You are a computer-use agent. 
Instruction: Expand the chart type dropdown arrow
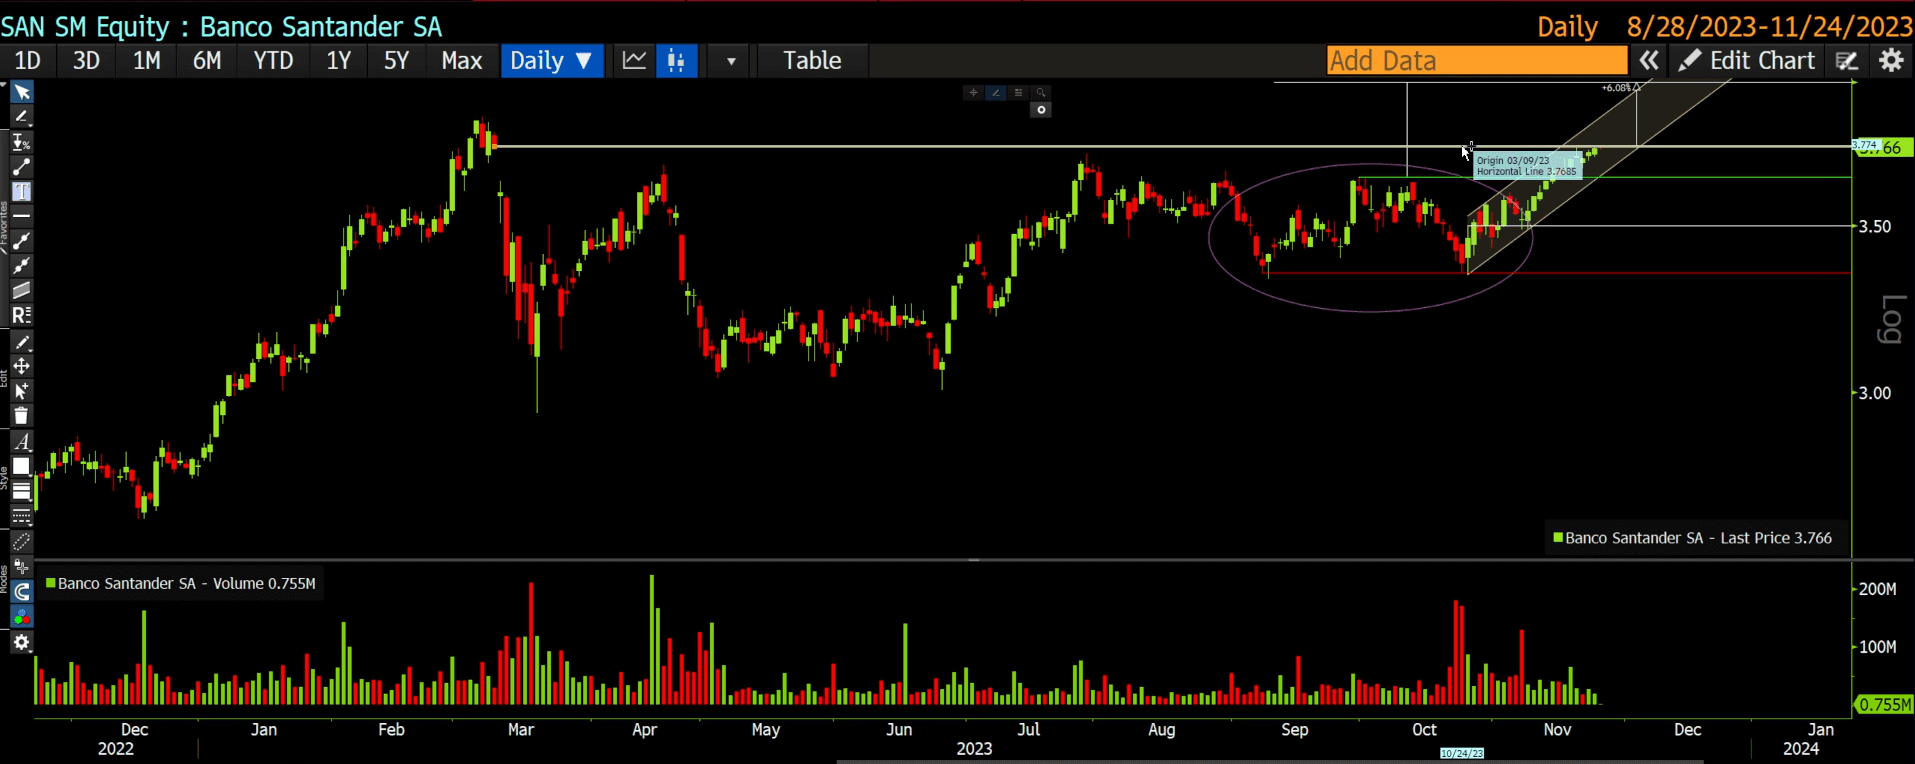click(731, 60)
